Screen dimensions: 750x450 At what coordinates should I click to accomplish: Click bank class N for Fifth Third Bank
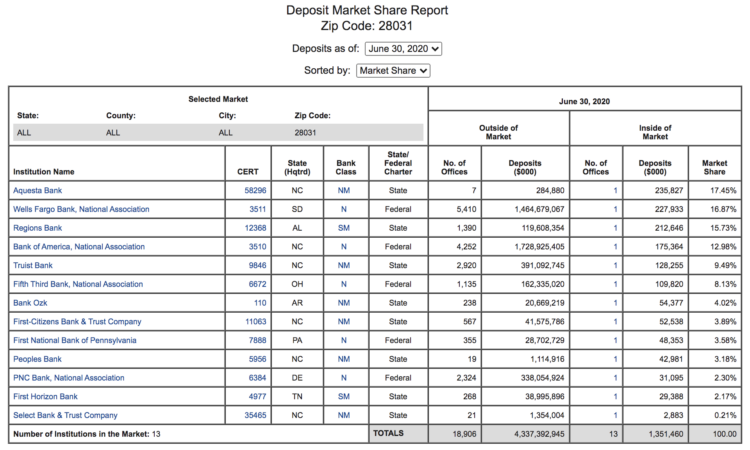pos(344,284)
